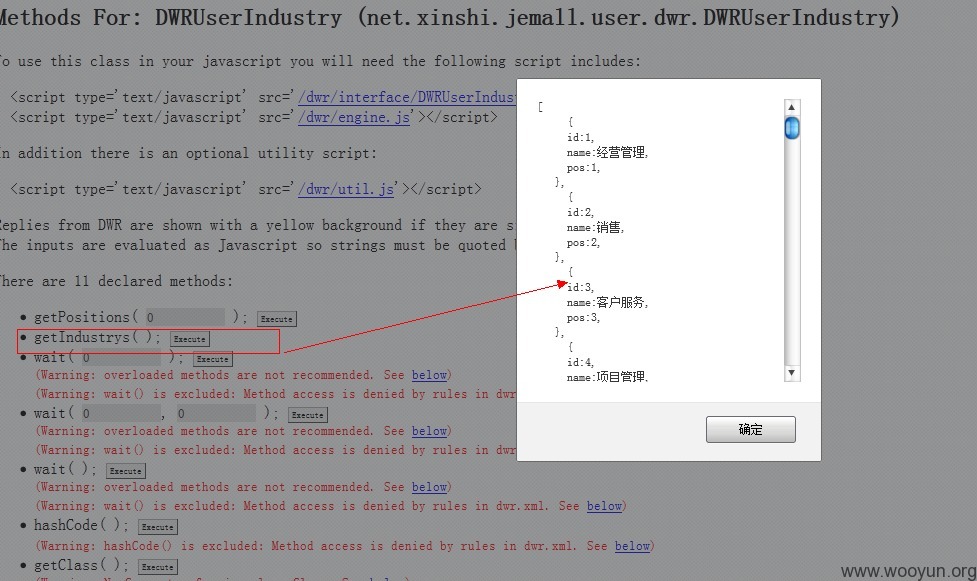Open the /dwr/interface/DWRUserIndustry script link
977x581 pixels.
[407, 97]
